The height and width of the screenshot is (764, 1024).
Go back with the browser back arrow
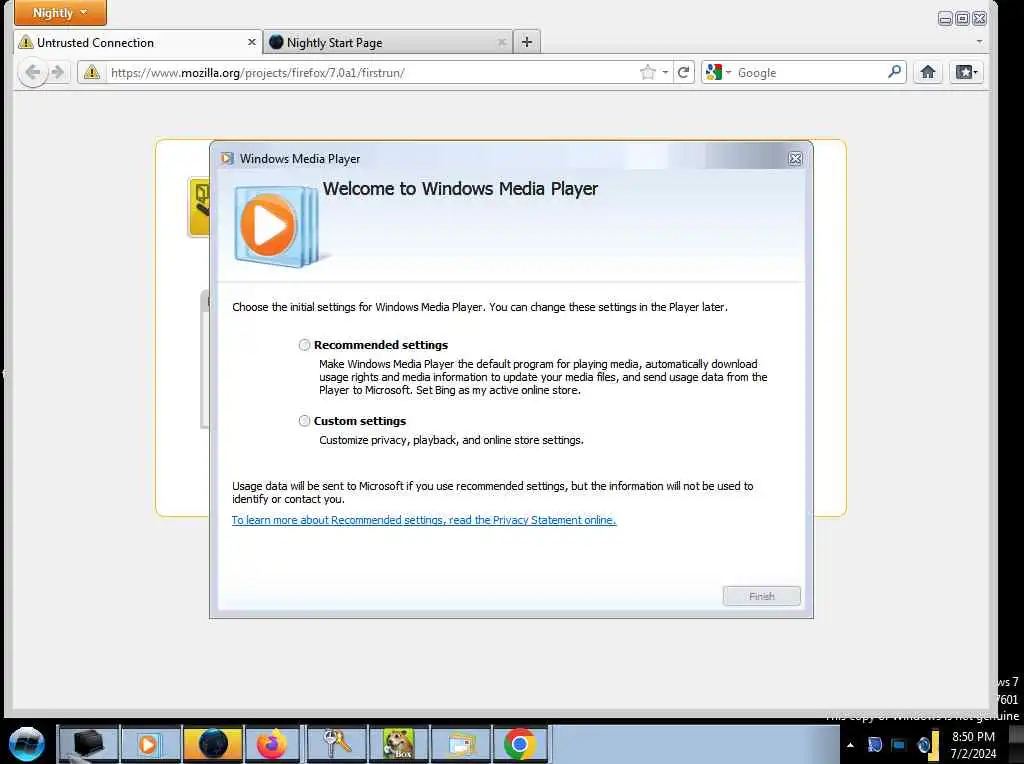(x=33, y=72)
